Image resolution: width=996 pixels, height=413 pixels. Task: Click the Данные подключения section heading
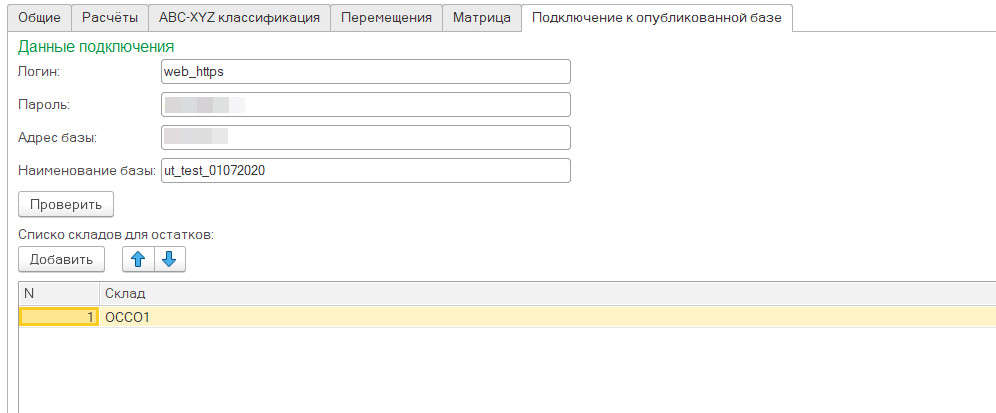coord(96,46)
